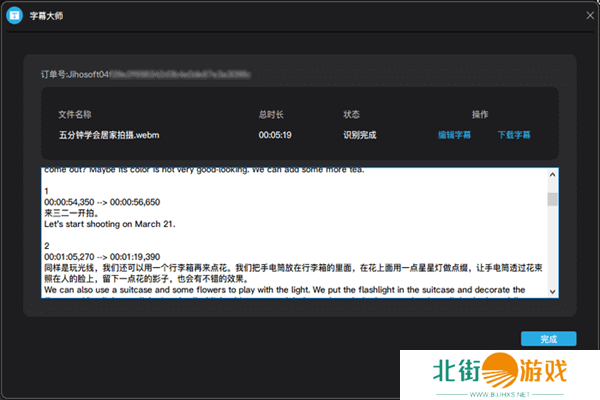Image resolution: width=600 pixels, height=400 pixels.
Task: Click the subtitle box scrollbar thumb
Action: [552, 198]
